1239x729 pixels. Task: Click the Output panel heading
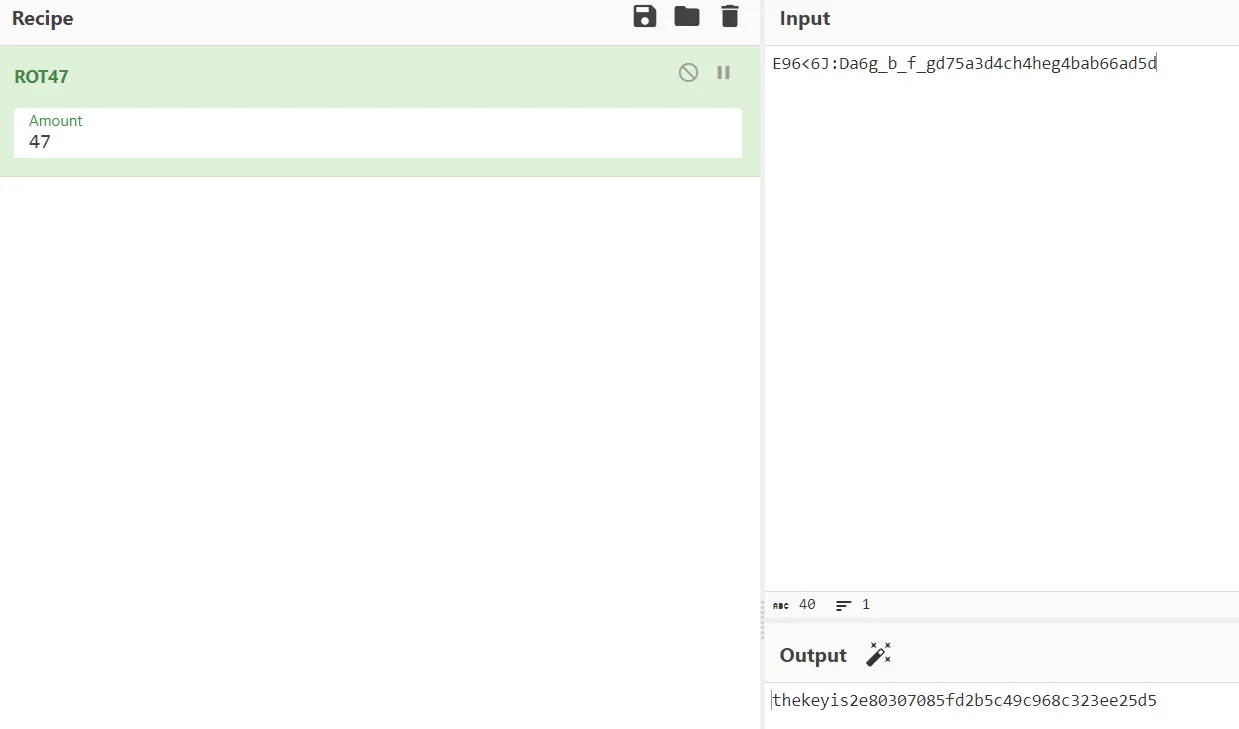pyautogui.click(x=813, y=656)
